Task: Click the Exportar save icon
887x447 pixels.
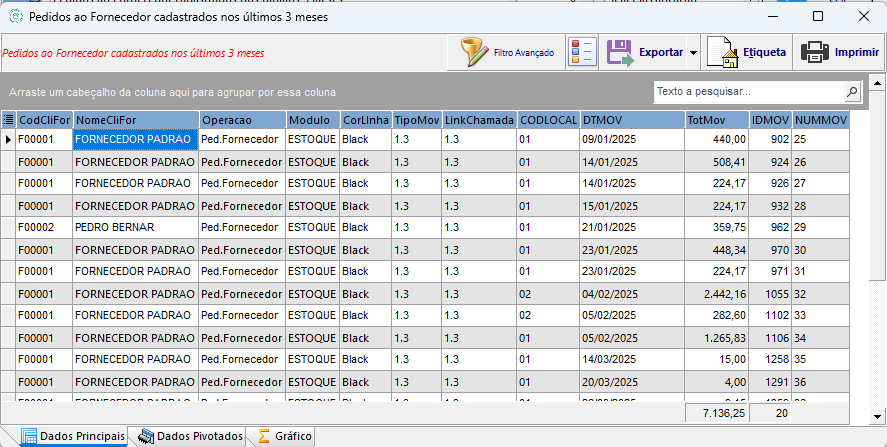Action: tap(620, 52)
